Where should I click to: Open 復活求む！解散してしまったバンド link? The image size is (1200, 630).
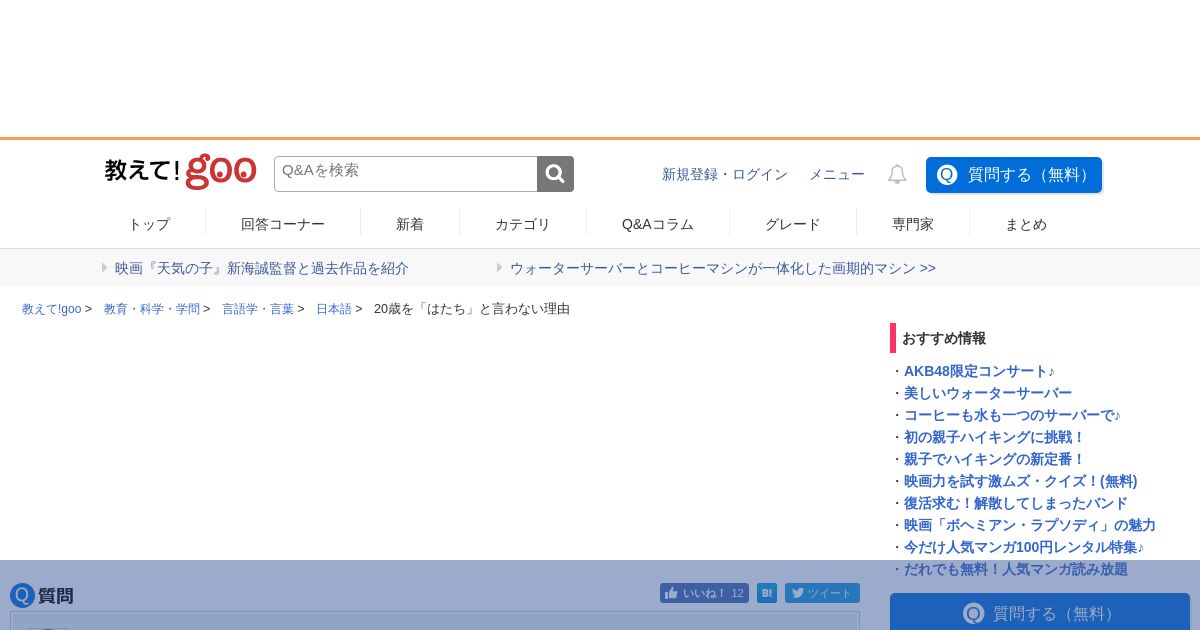click(x=1016, y=503)
